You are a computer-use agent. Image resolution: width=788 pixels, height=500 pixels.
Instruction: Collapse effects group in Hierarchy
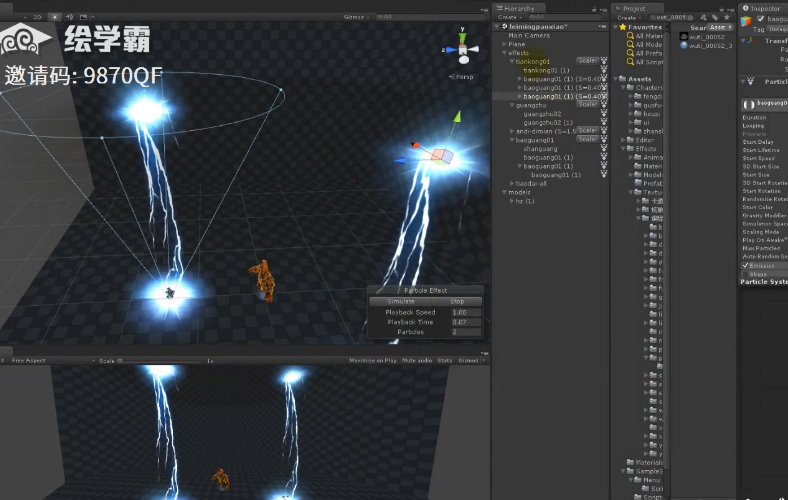(x=505, y=53)
